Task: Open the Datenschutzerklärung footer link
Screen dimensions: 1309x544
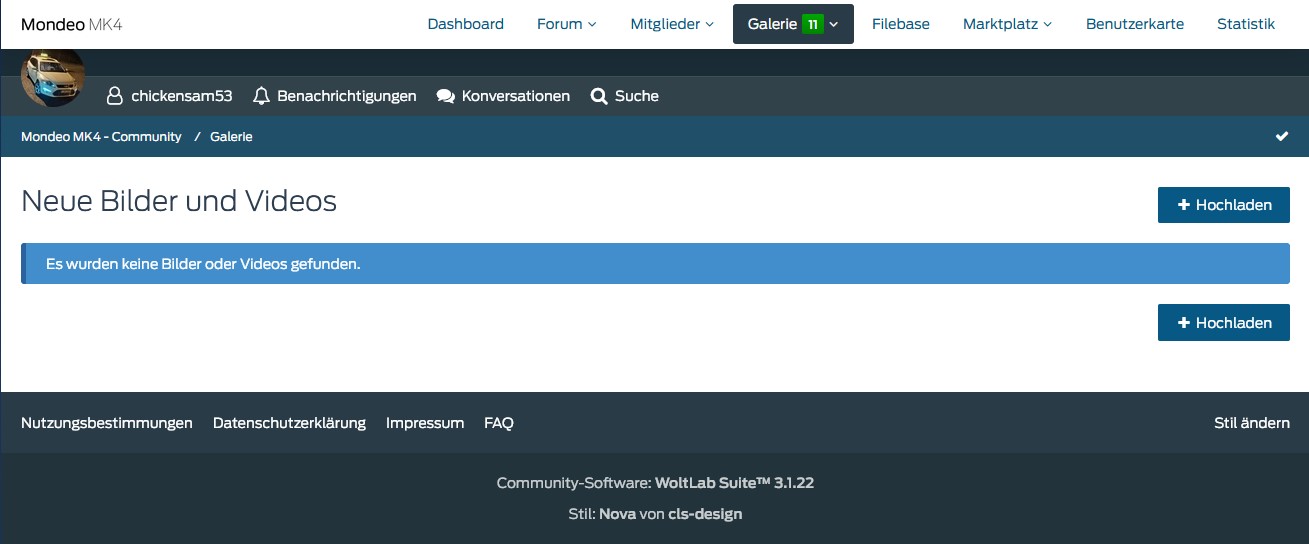Action: pyautogui.click(x=289, y=423)
